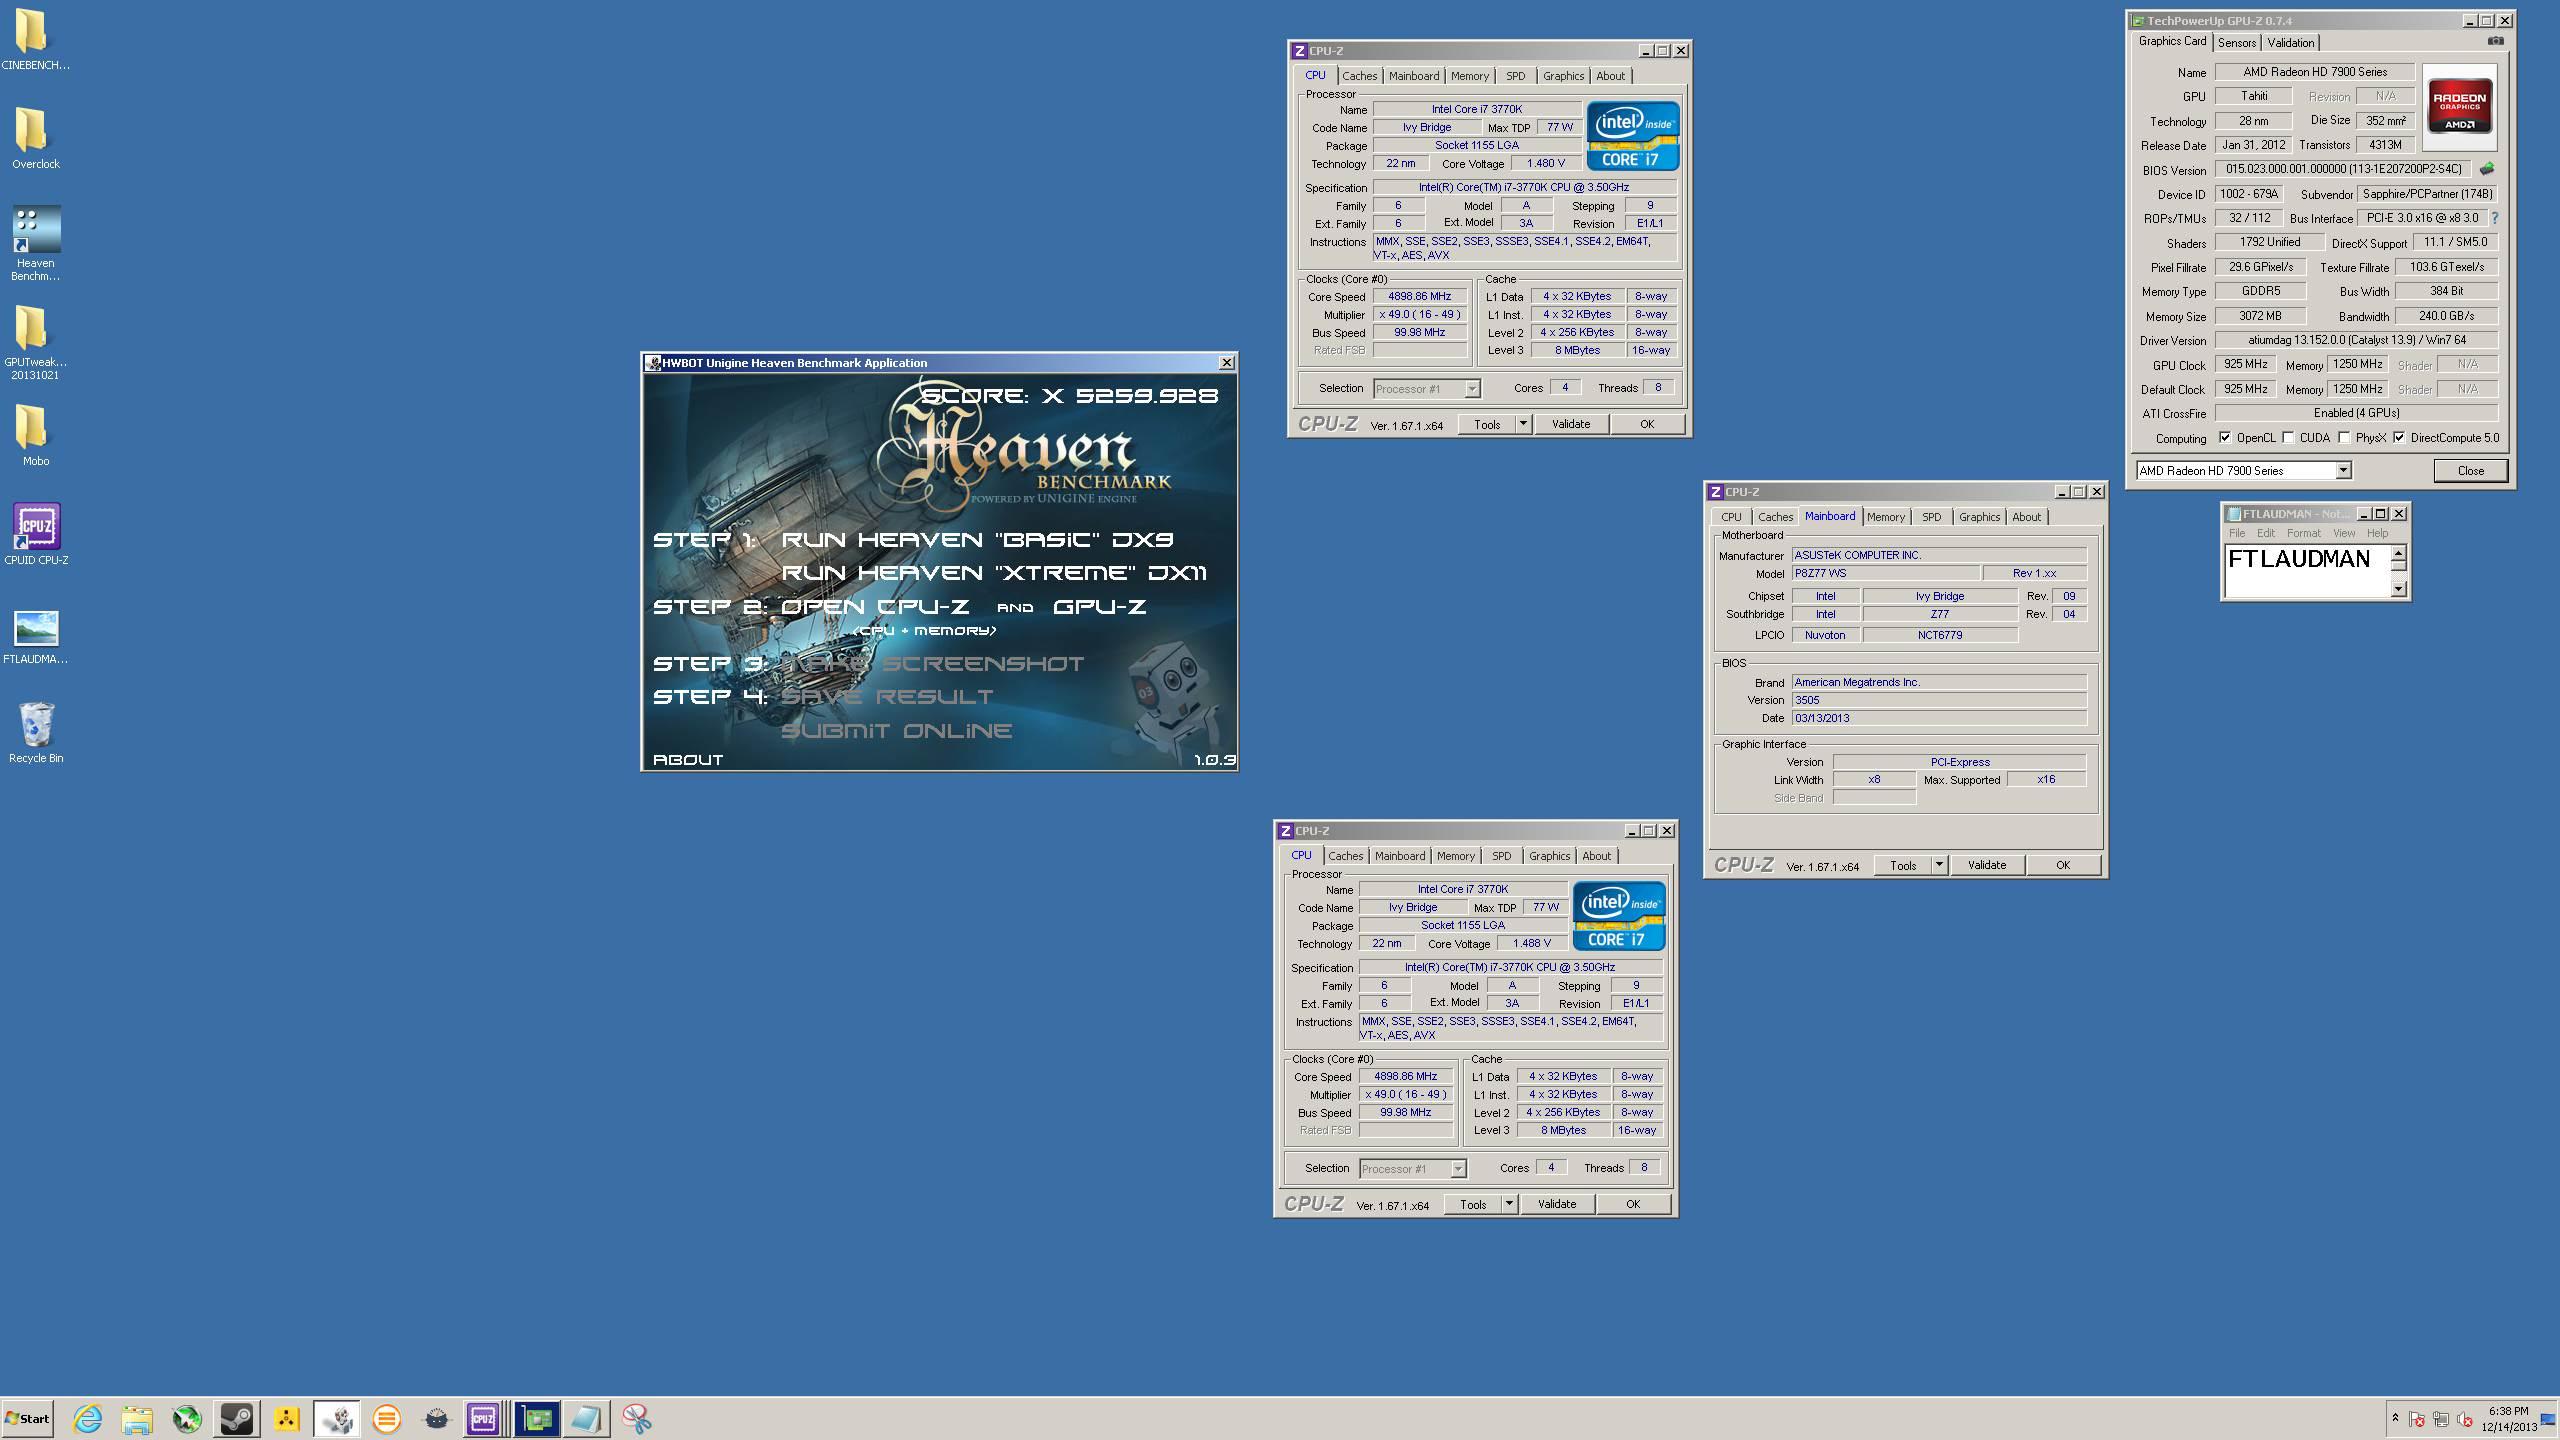Image resolution: width=2560 pixels, height=1440 pixels.
Task: Open the Memory tab in CPU-Z Mainboard window
Action: [1885, 517]
